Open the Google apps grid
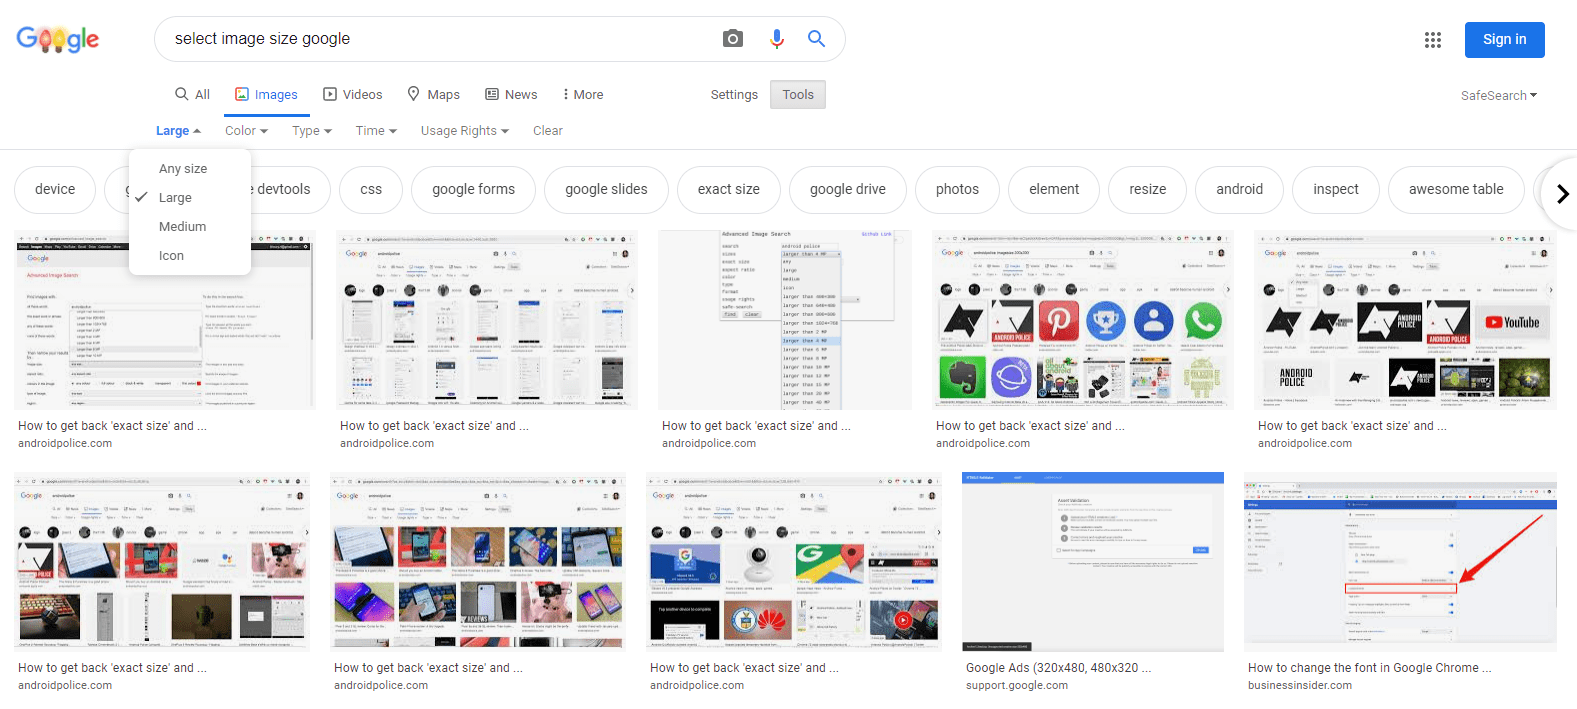The image size is (1577, 709). coord(1433,40)
